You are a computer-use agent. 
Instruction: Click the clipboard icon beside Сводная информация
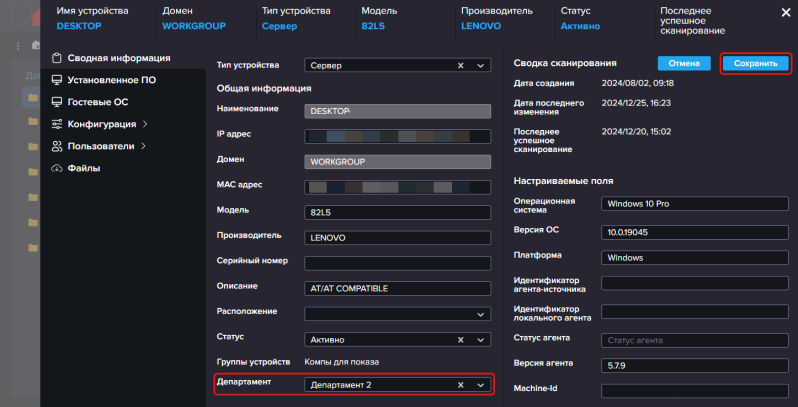[x=57, y=58]
